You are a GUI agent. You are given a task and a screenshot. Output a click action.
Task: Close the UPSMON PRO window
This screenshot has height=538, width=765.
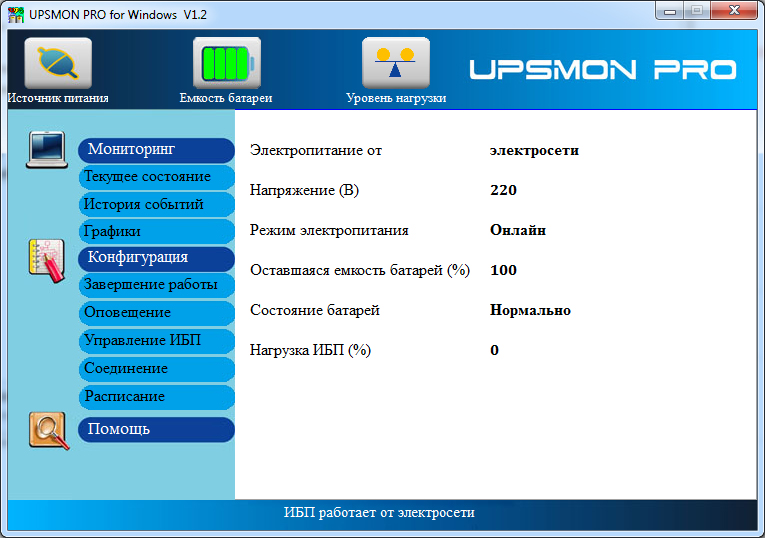click(734, 11)
